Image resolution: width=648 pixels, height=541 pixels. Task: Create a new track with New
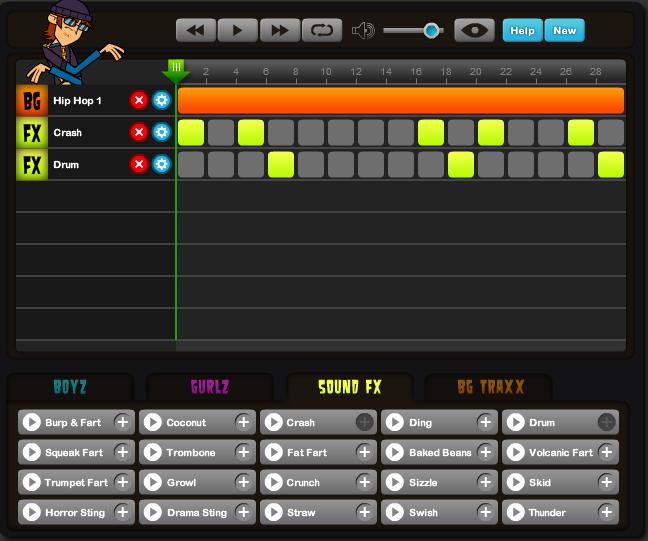coord(565,30)
